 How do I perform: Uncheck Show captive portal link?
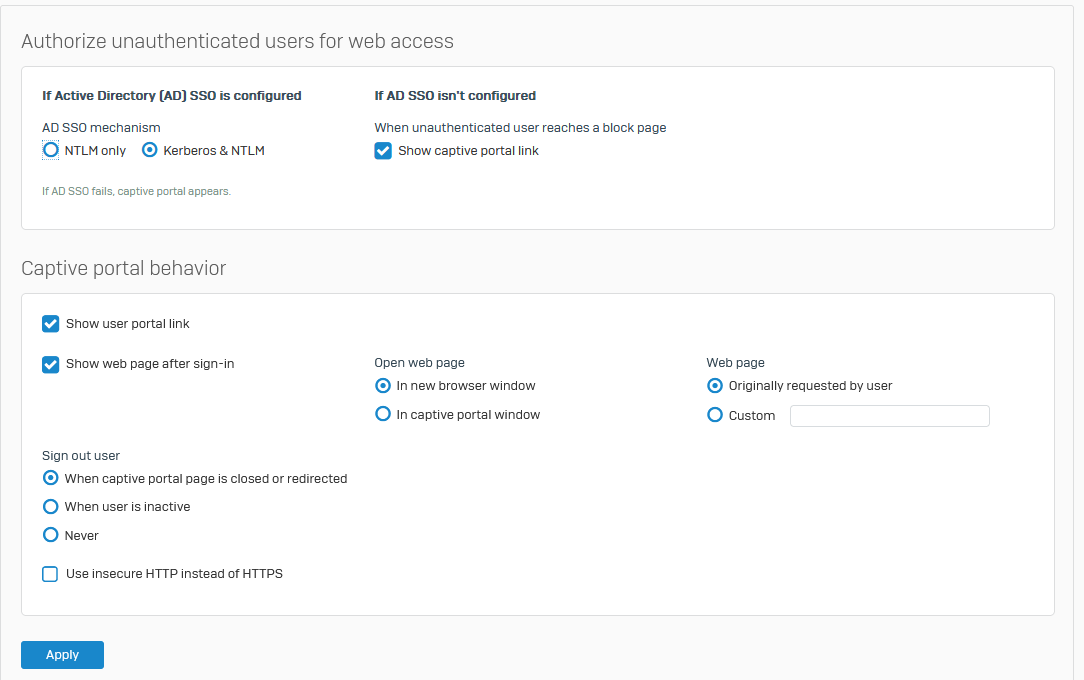click(383, 151)
